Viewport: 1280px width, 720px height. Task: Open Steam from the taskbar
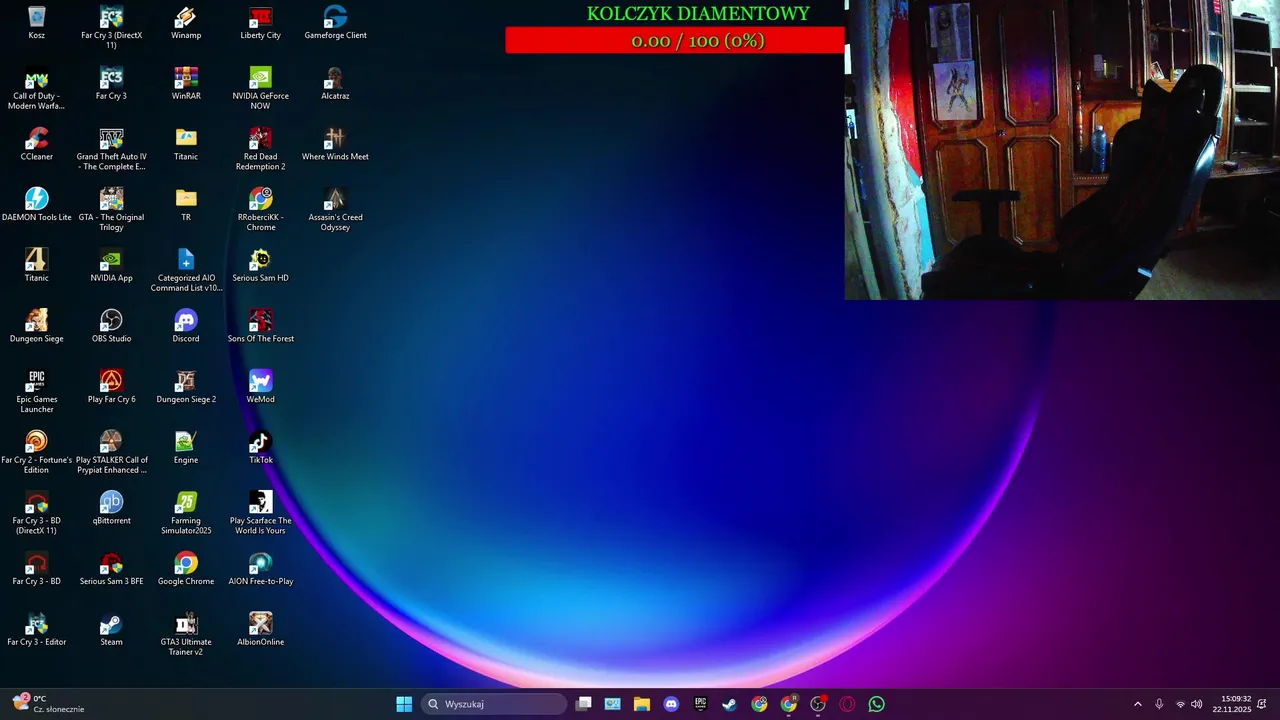tap(730, 704)
